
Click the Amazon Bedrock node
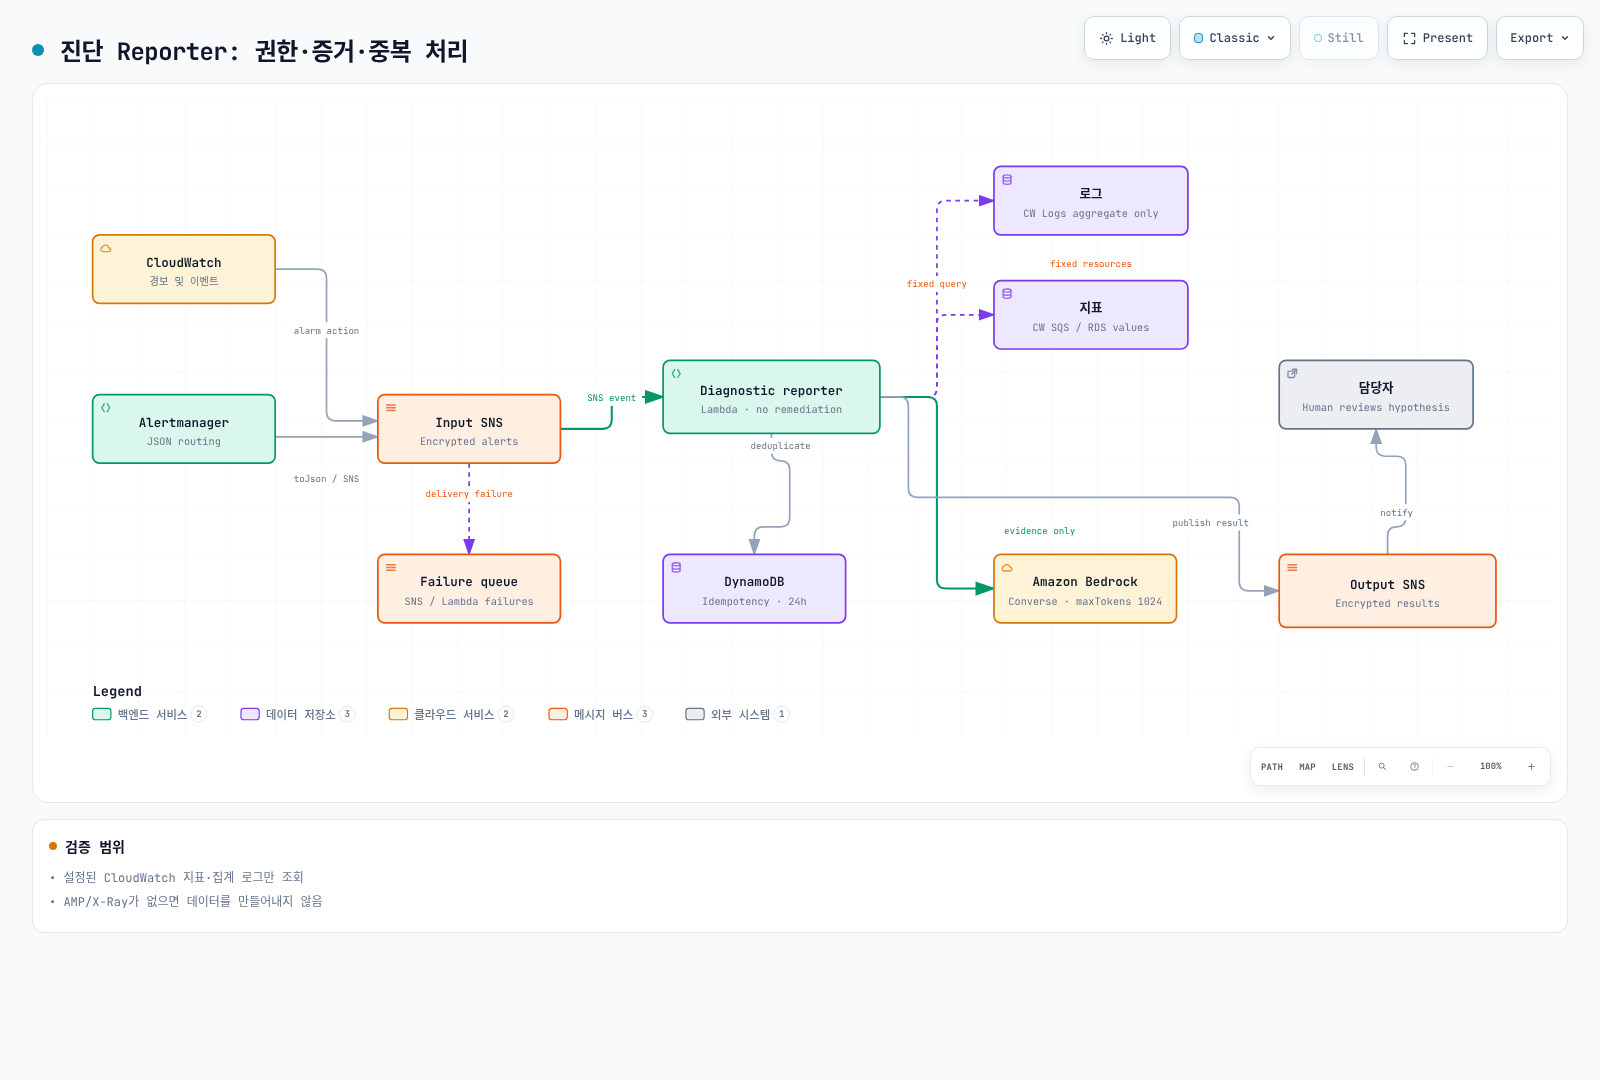(x=1085, y=589)
